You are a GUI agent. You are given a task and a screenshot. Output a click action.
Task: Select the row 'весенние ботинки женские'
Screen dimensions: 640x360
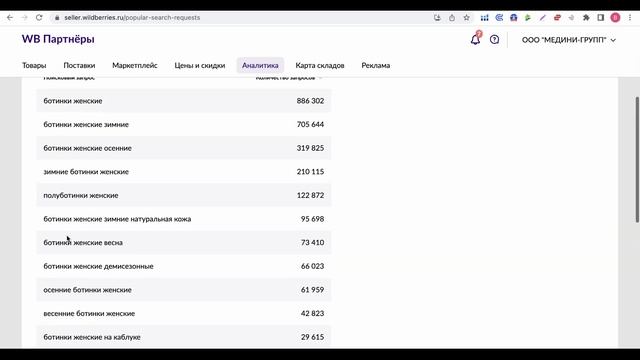tap(184, 313)
